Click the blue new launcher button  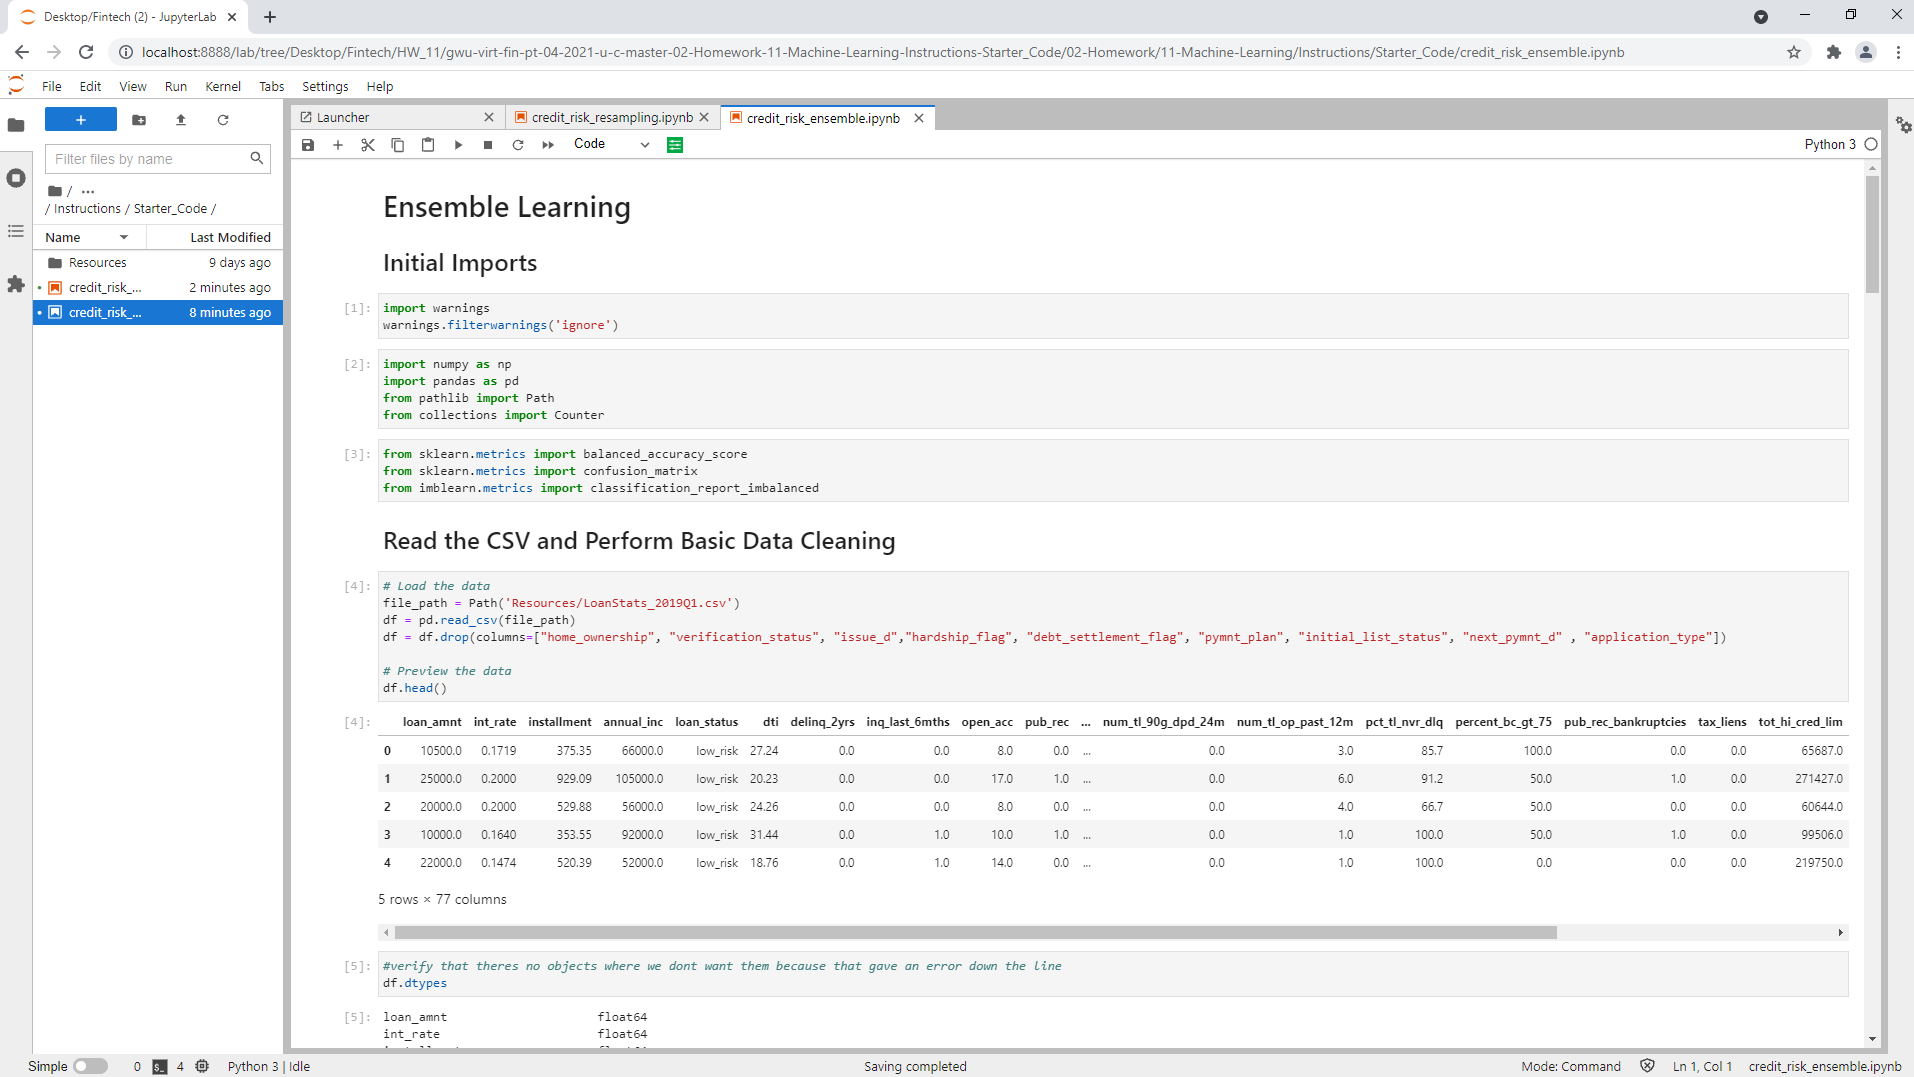(x=81, y=120)
